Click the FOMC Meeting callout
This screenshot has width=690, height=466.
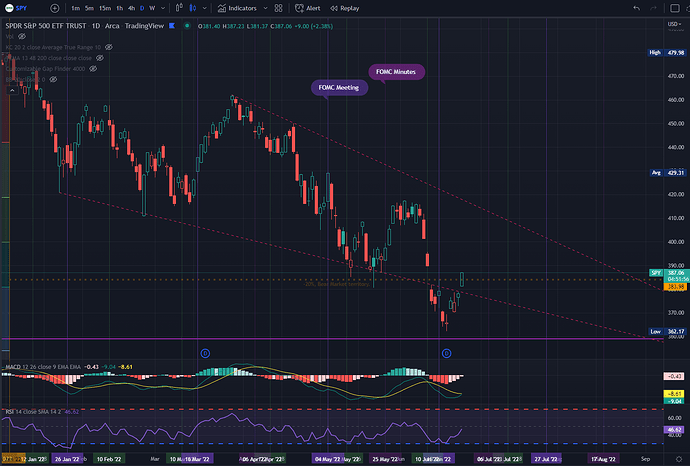pyautogui.click(x=339, y=88)
